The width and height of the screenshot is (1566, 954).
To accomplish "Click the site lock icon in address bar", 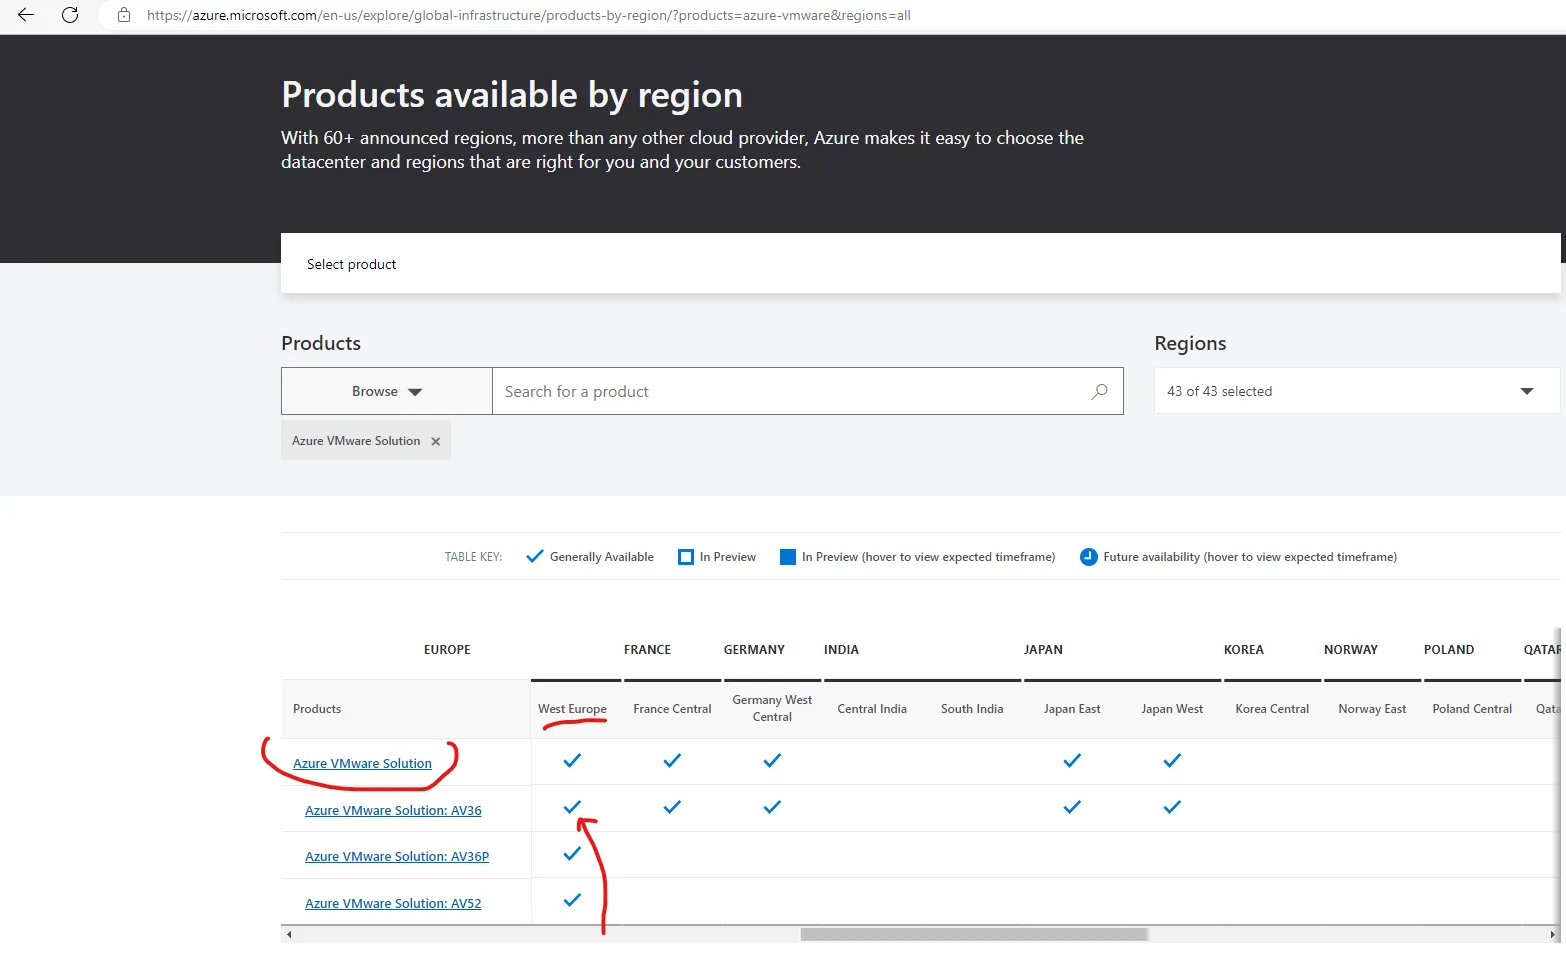I will point(124,15).
